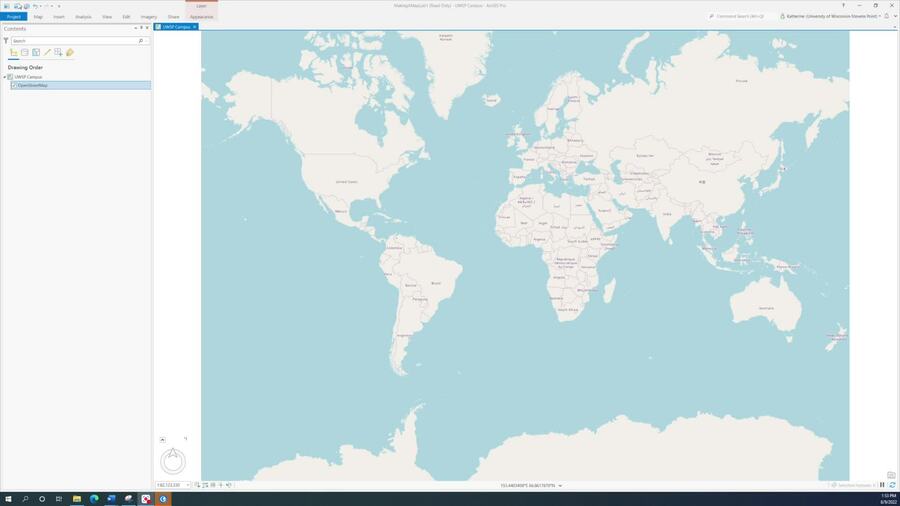
Task: Open the Analysis ribbon tab
Action: pos(83,17)
